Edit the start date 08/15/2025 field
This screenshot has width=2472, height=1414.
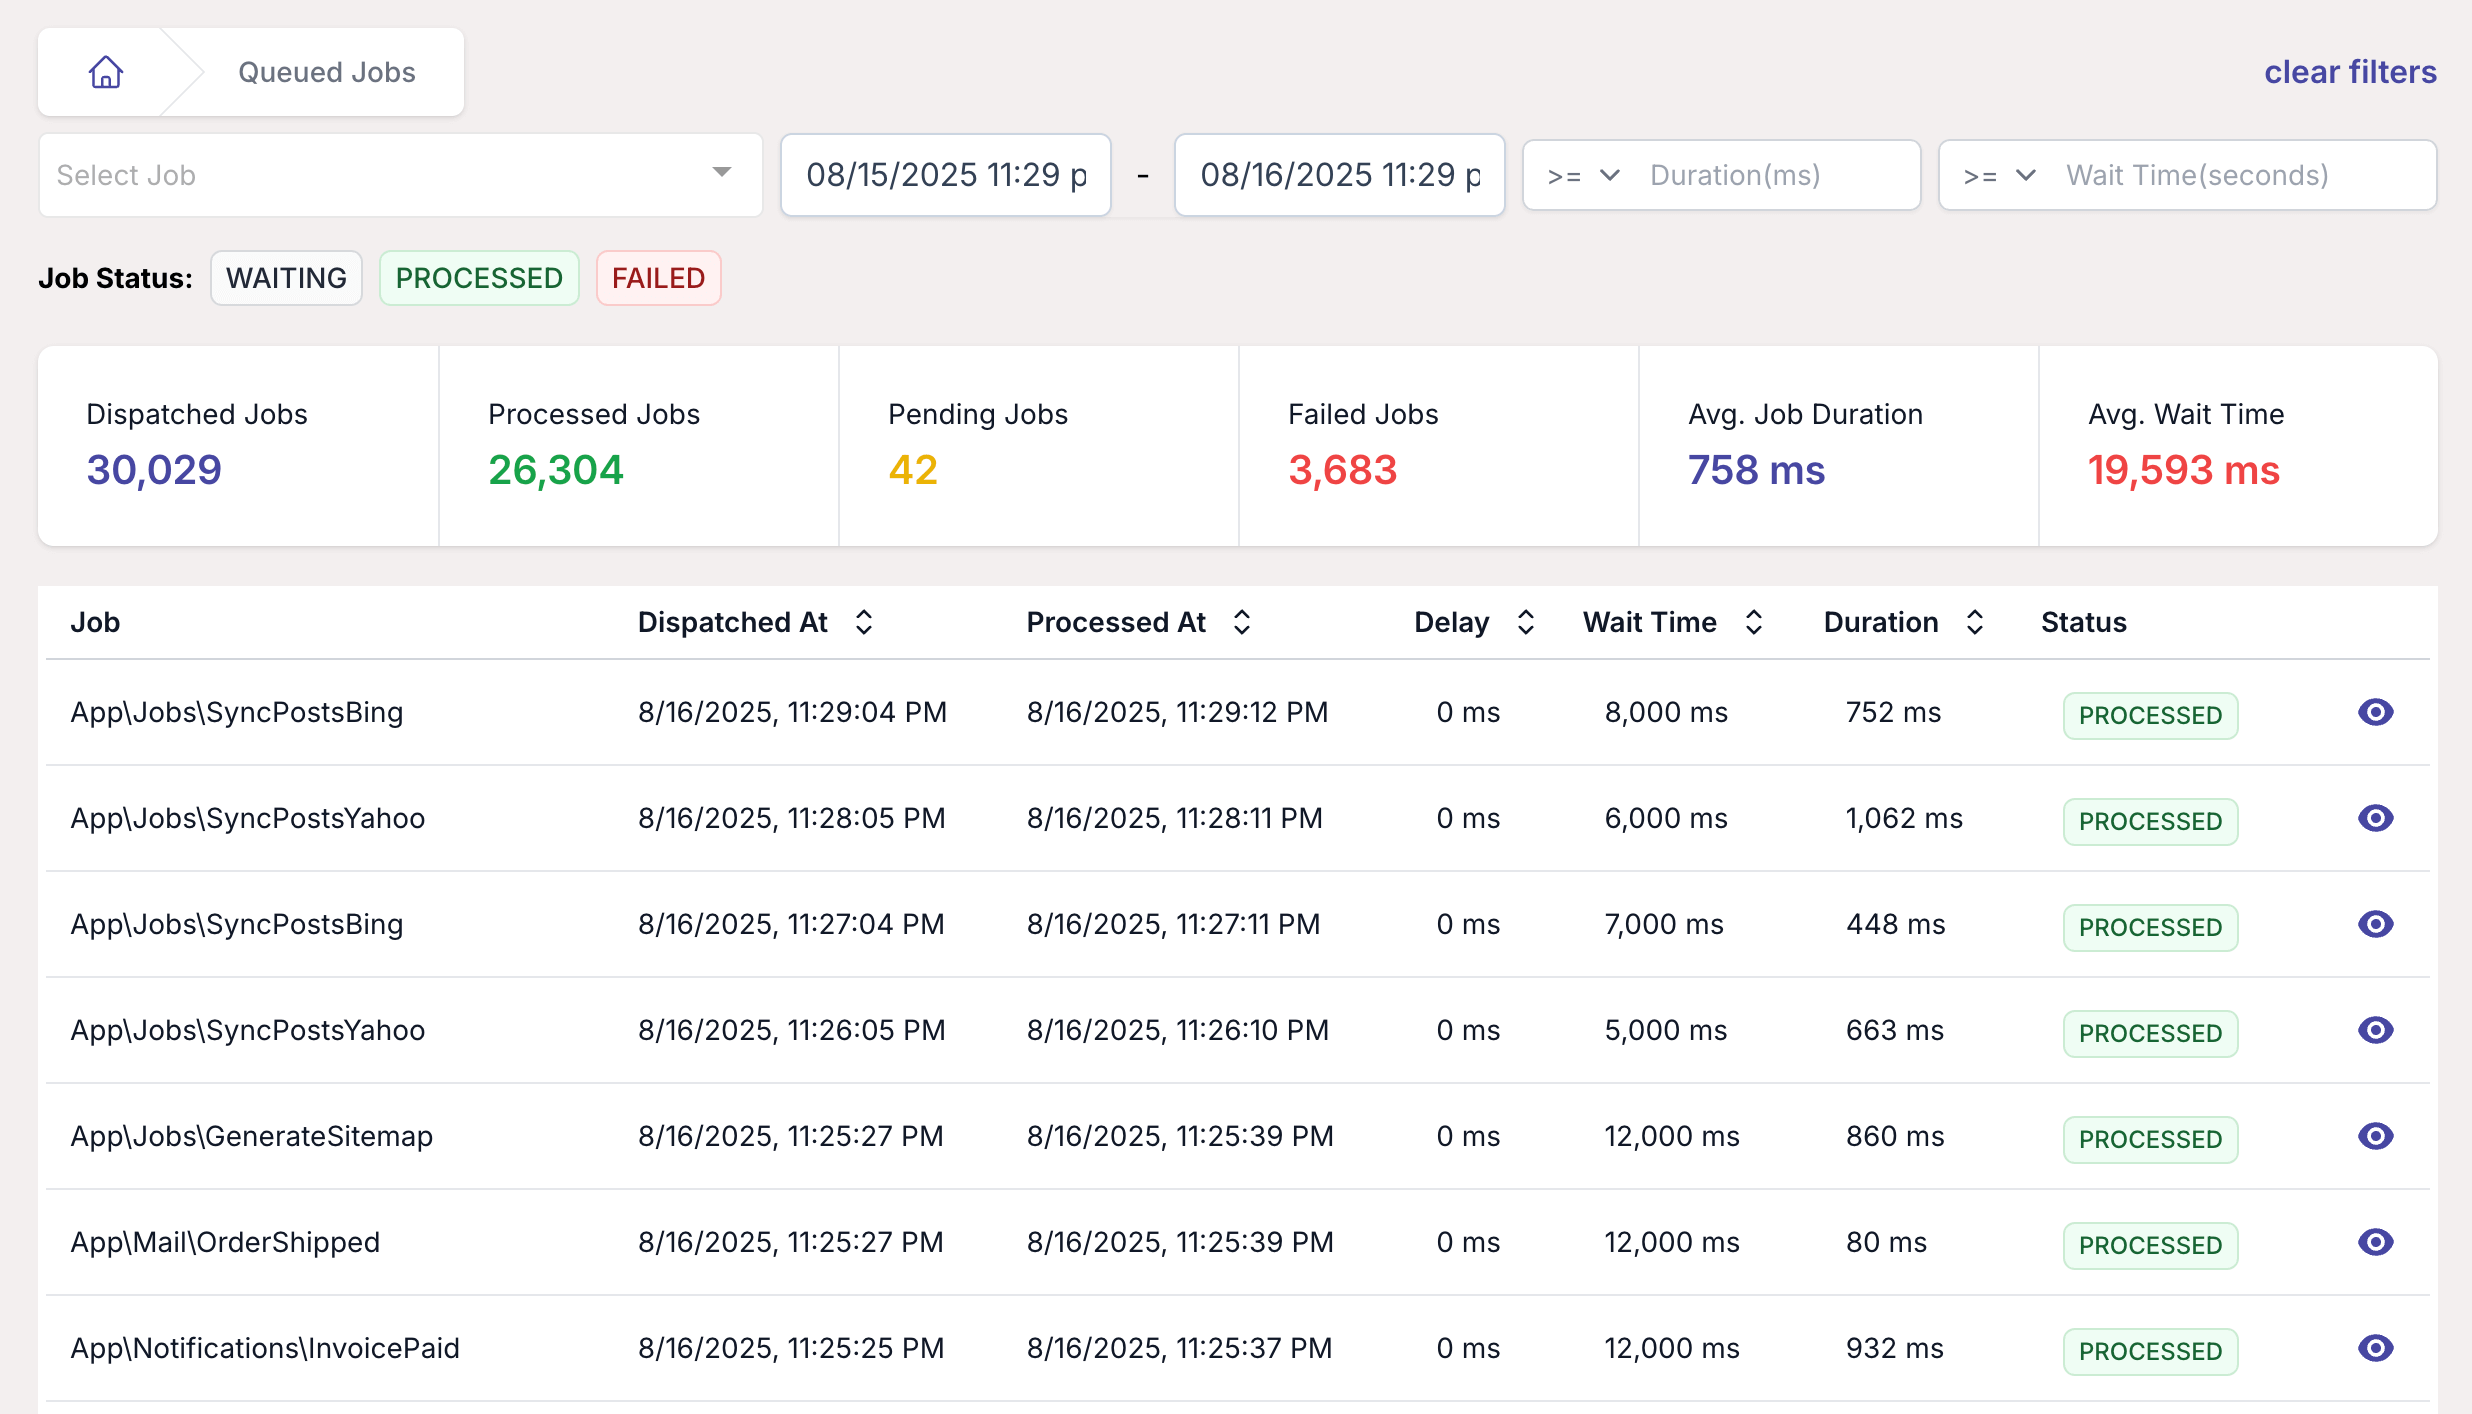point(946,175)
